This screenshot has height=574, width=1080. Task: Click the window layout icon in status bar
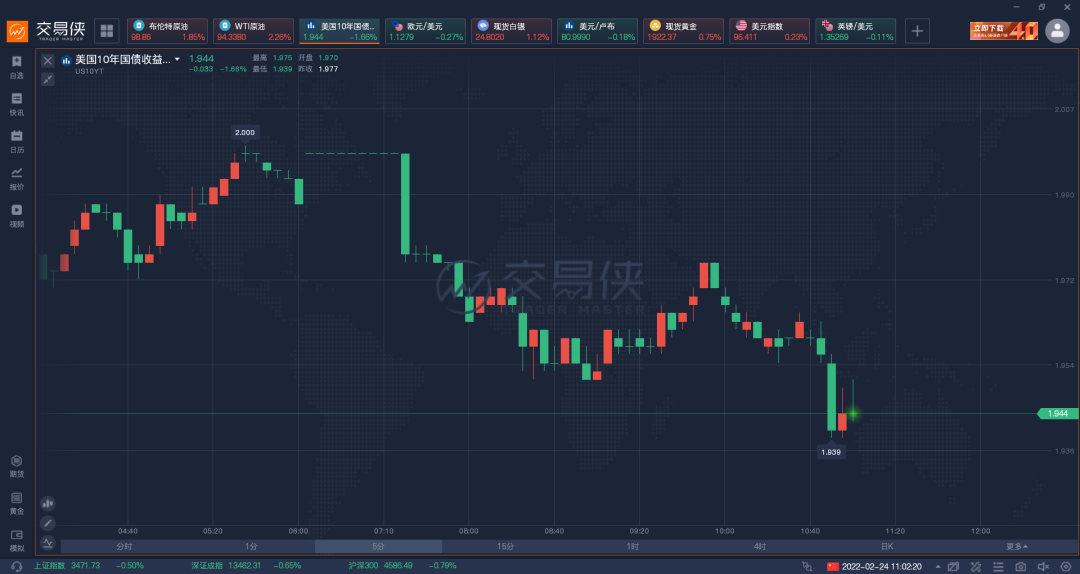click(x=953, y=566)
